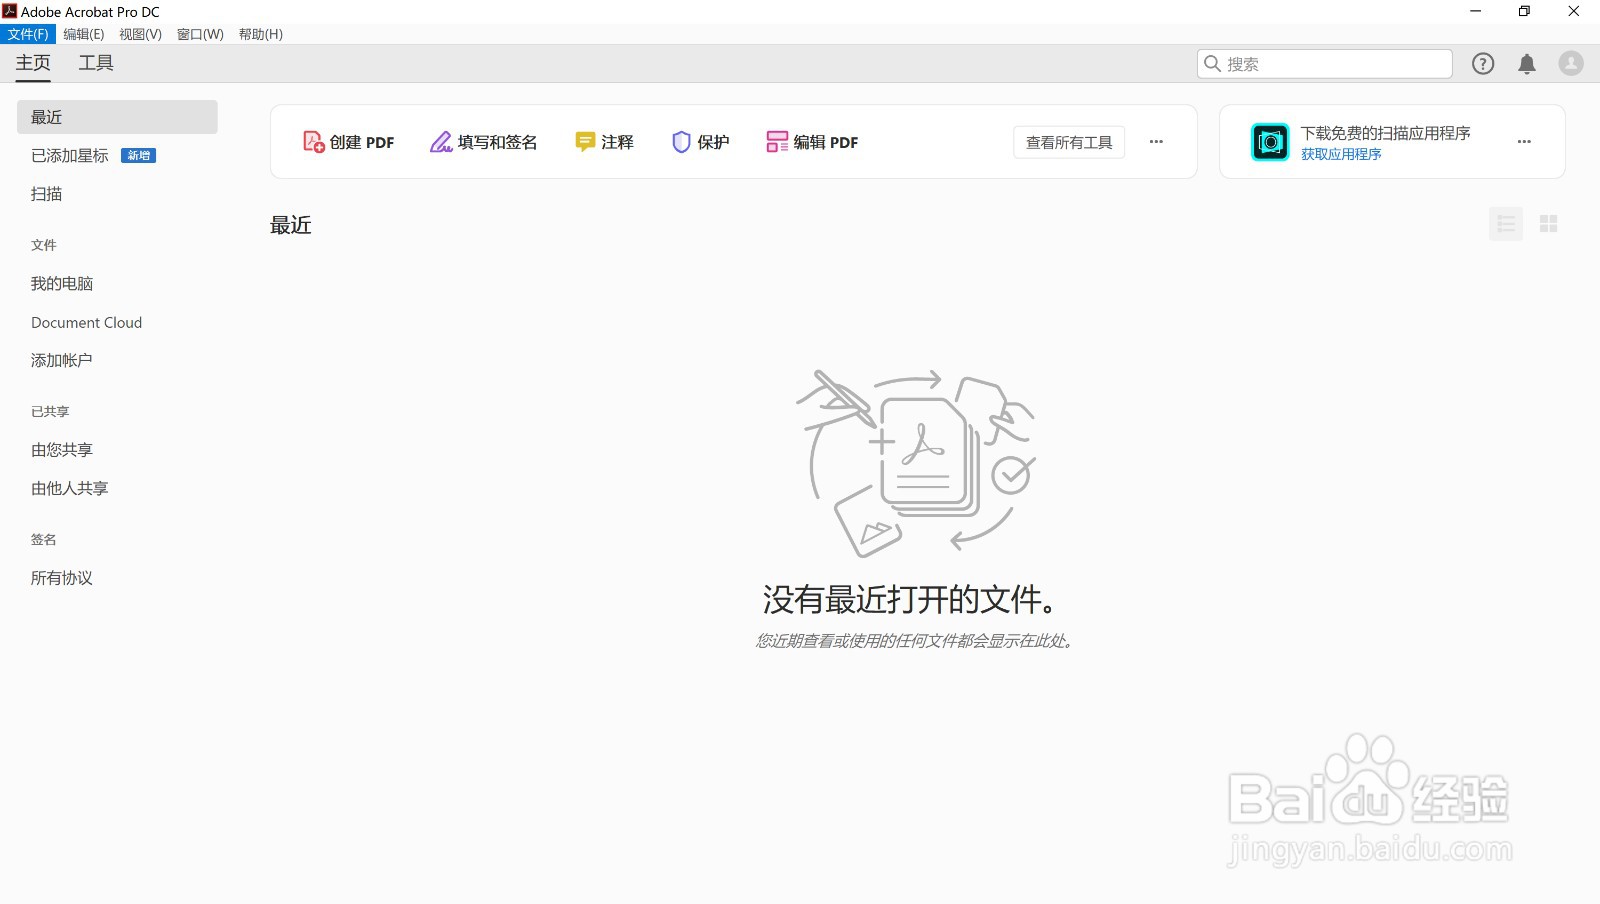Click the user account avatar
The height and width of the screenshot is (904, 1600).
[x=1570, y=63]
